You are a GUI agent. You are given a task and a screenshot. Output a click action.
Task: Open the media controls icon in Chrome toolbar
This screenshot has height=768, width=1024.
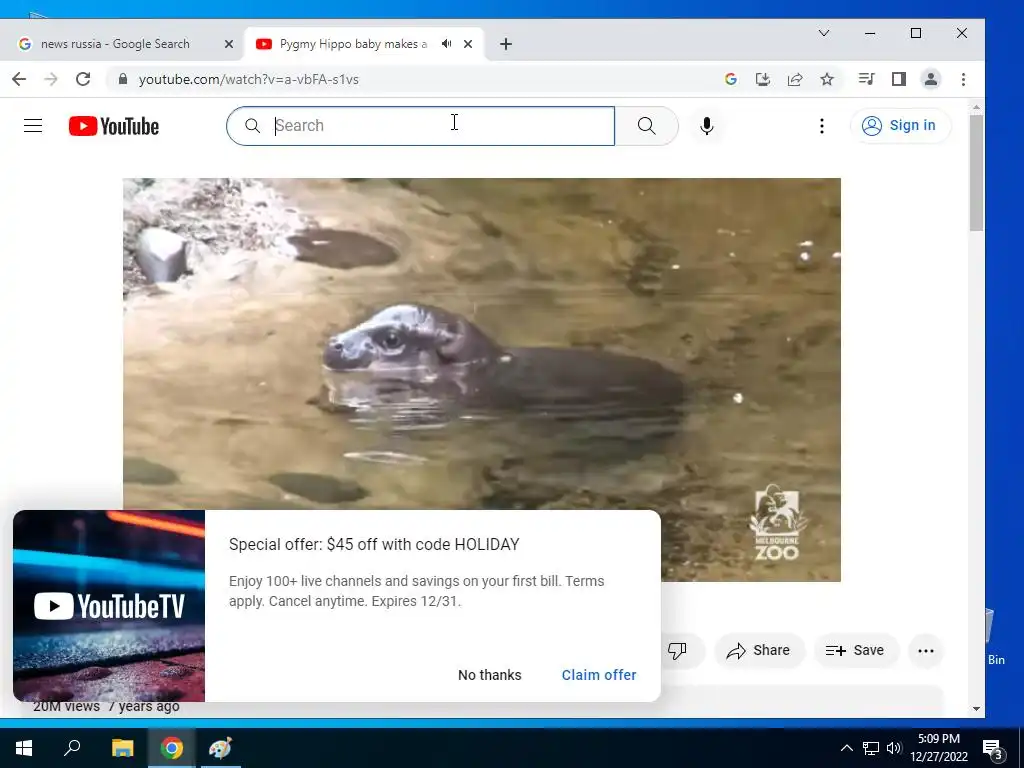coord(867,79)
